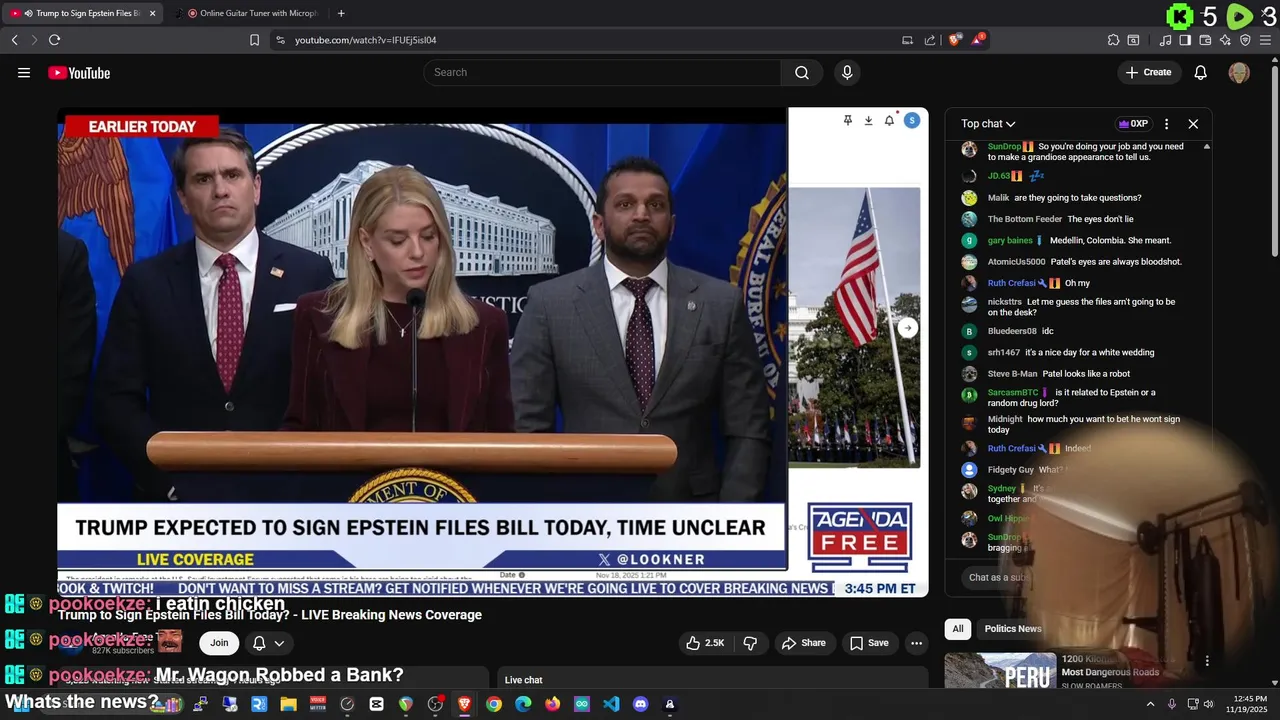The width and height of the screenshot is (1280, 720).
Task: Open Leo AI sparkle icon
Action: pos(1225,40)
